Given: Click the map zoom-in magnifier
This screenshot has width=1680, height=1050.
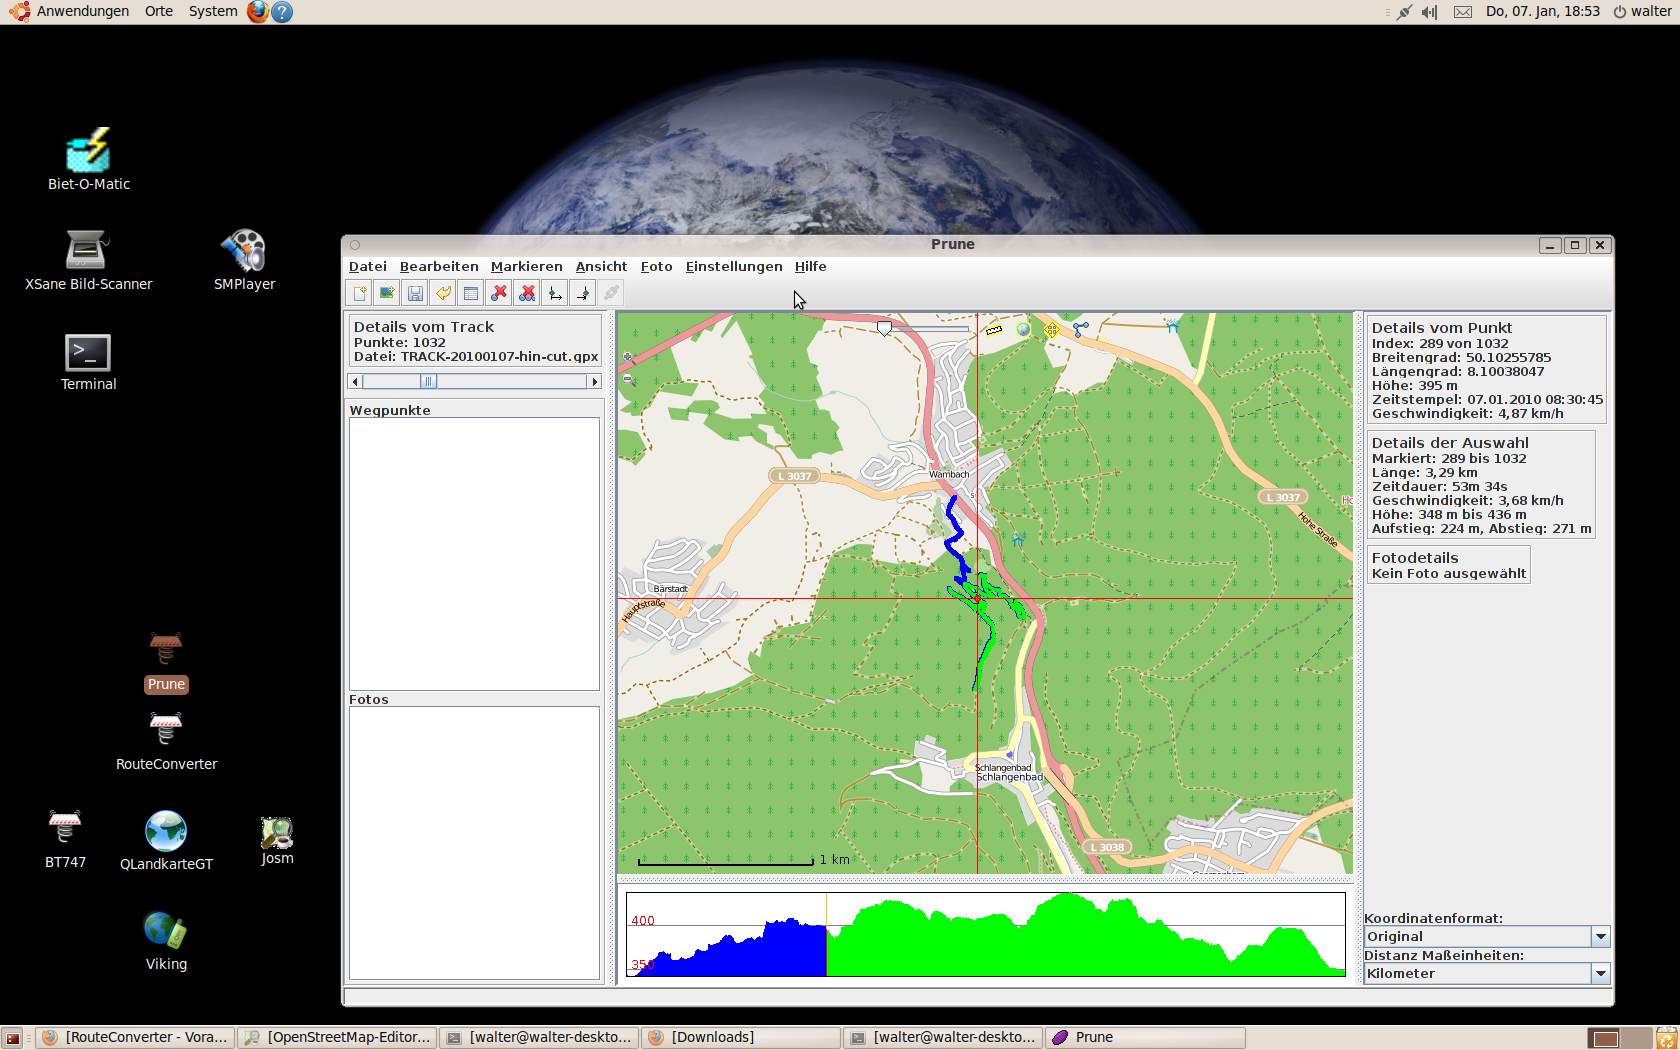Looking at the screenshot, I should point(628,357).
